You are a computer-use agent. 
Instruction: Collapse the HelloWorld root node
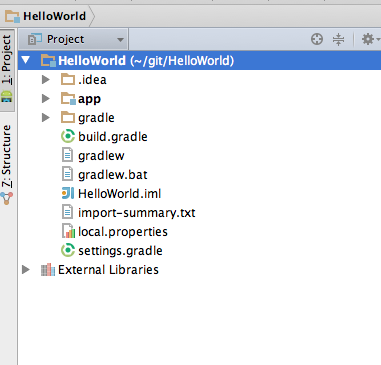26,60
